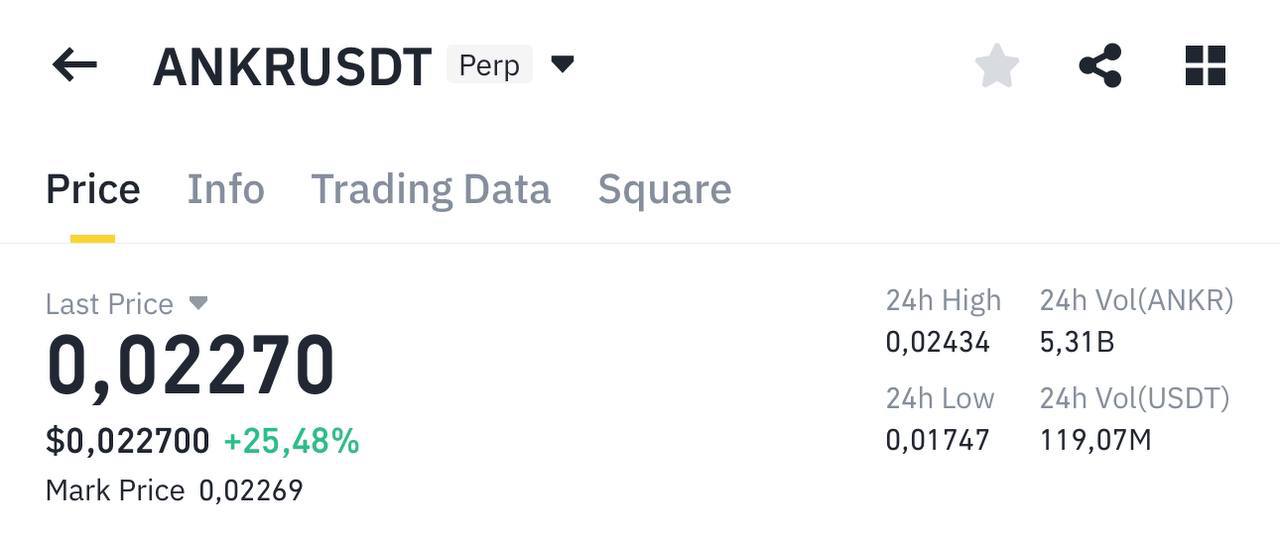The image size is (1280, 537).
Task: Go back using the left arrow
Action: 75,66
